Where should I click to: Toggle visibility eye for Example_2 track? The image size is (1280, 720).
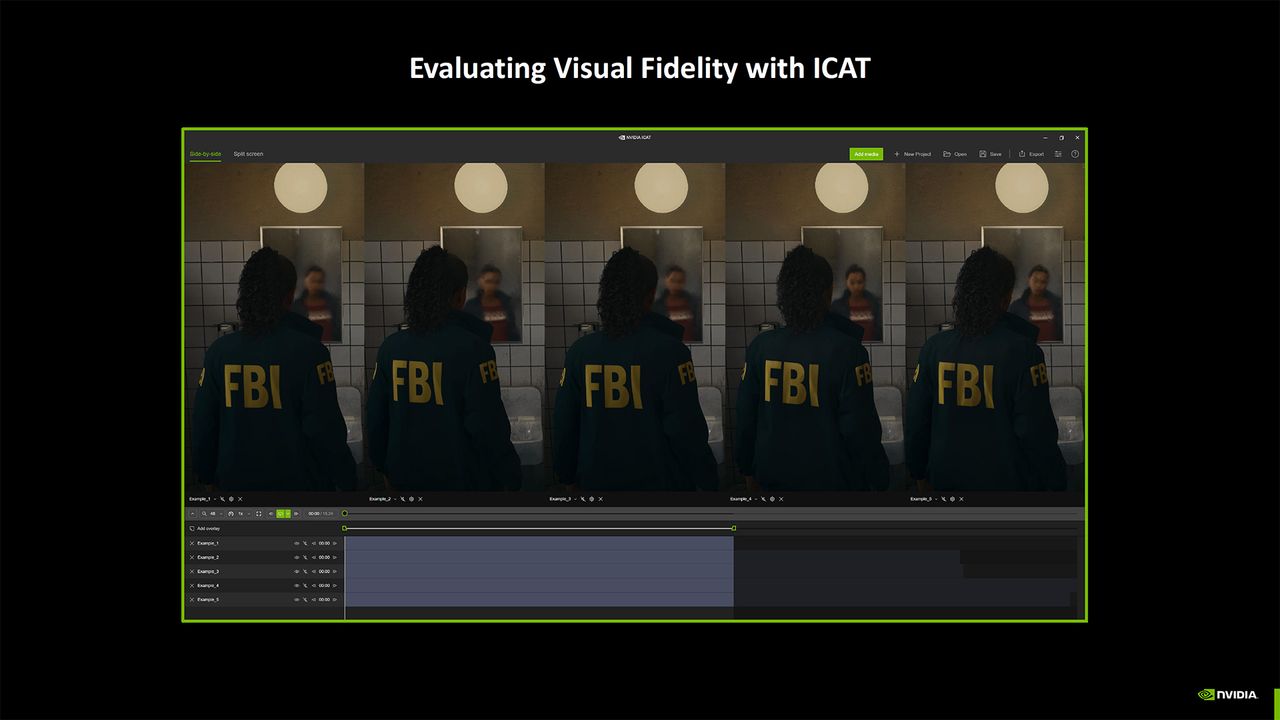296,557
